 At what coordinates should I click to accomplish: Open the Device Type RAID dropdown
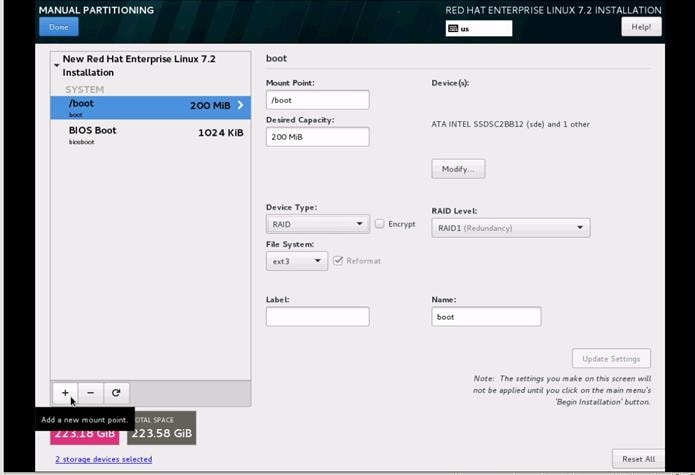click(317, 224)
